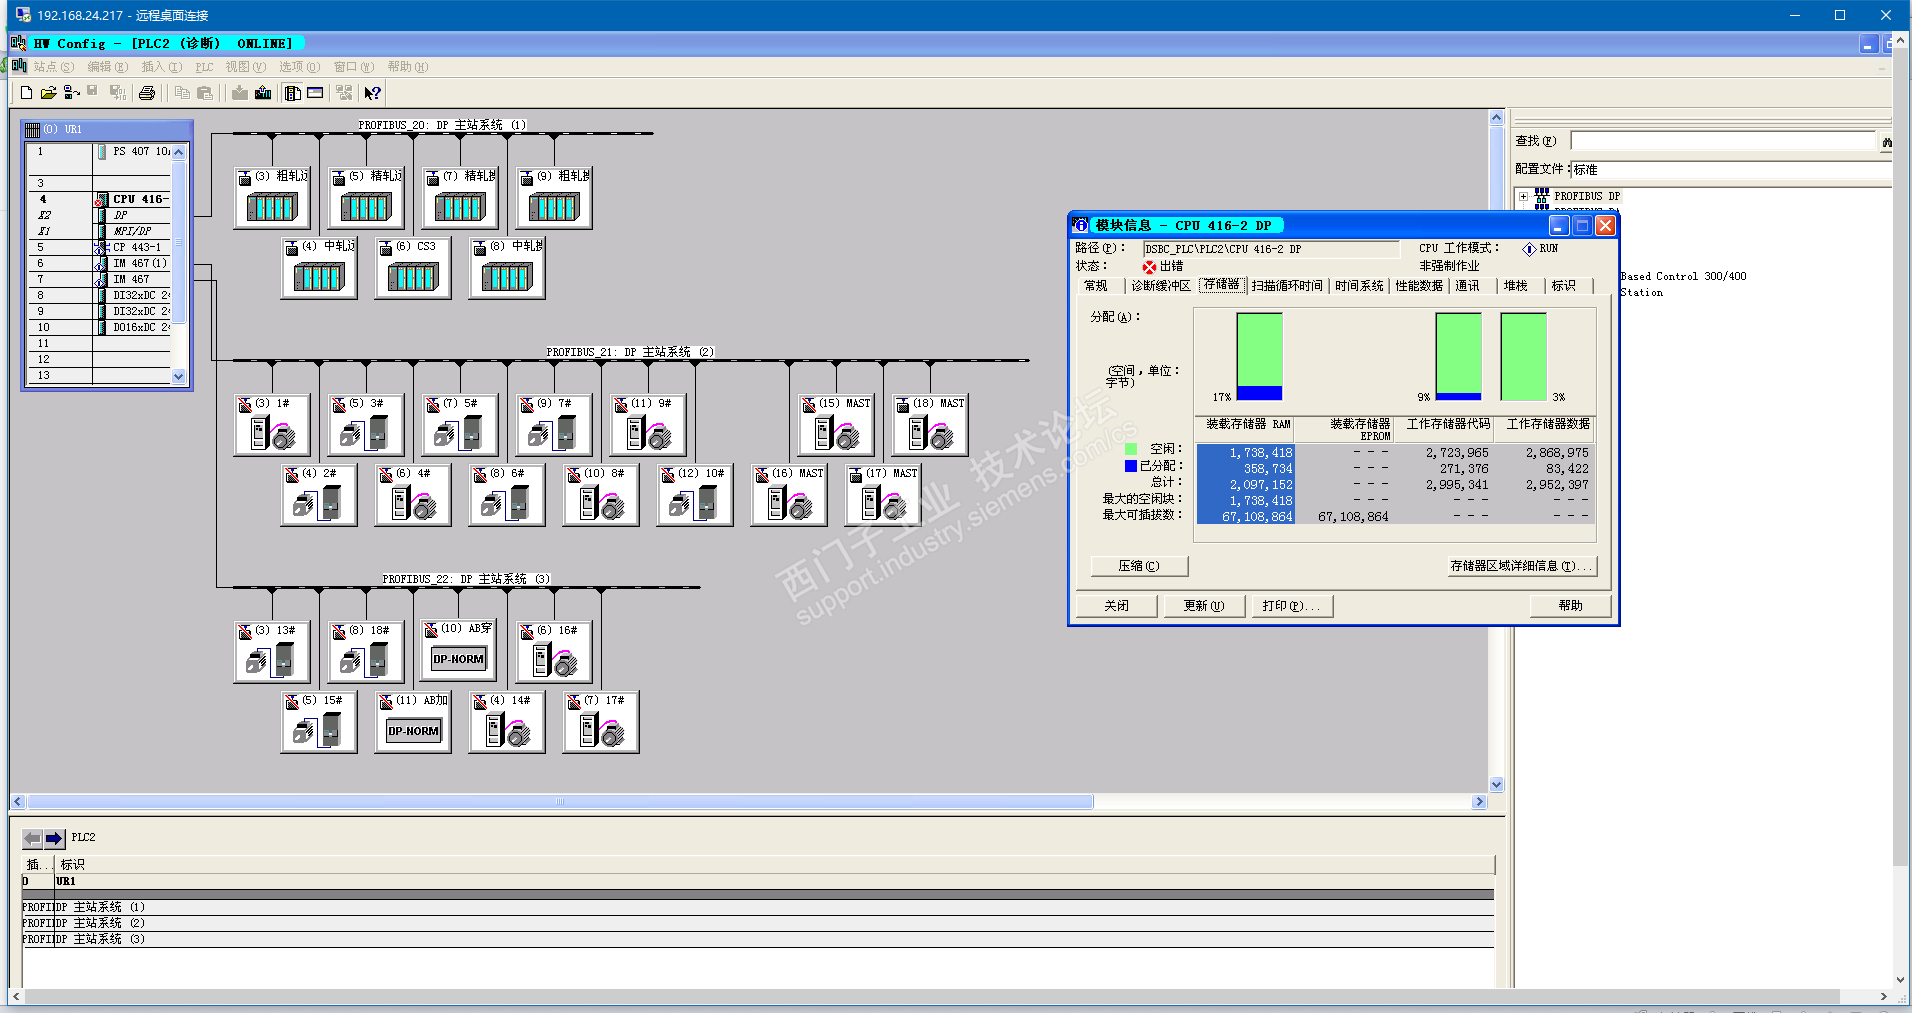
Task: Click the 打印(P)... button
Action: 1292,606
